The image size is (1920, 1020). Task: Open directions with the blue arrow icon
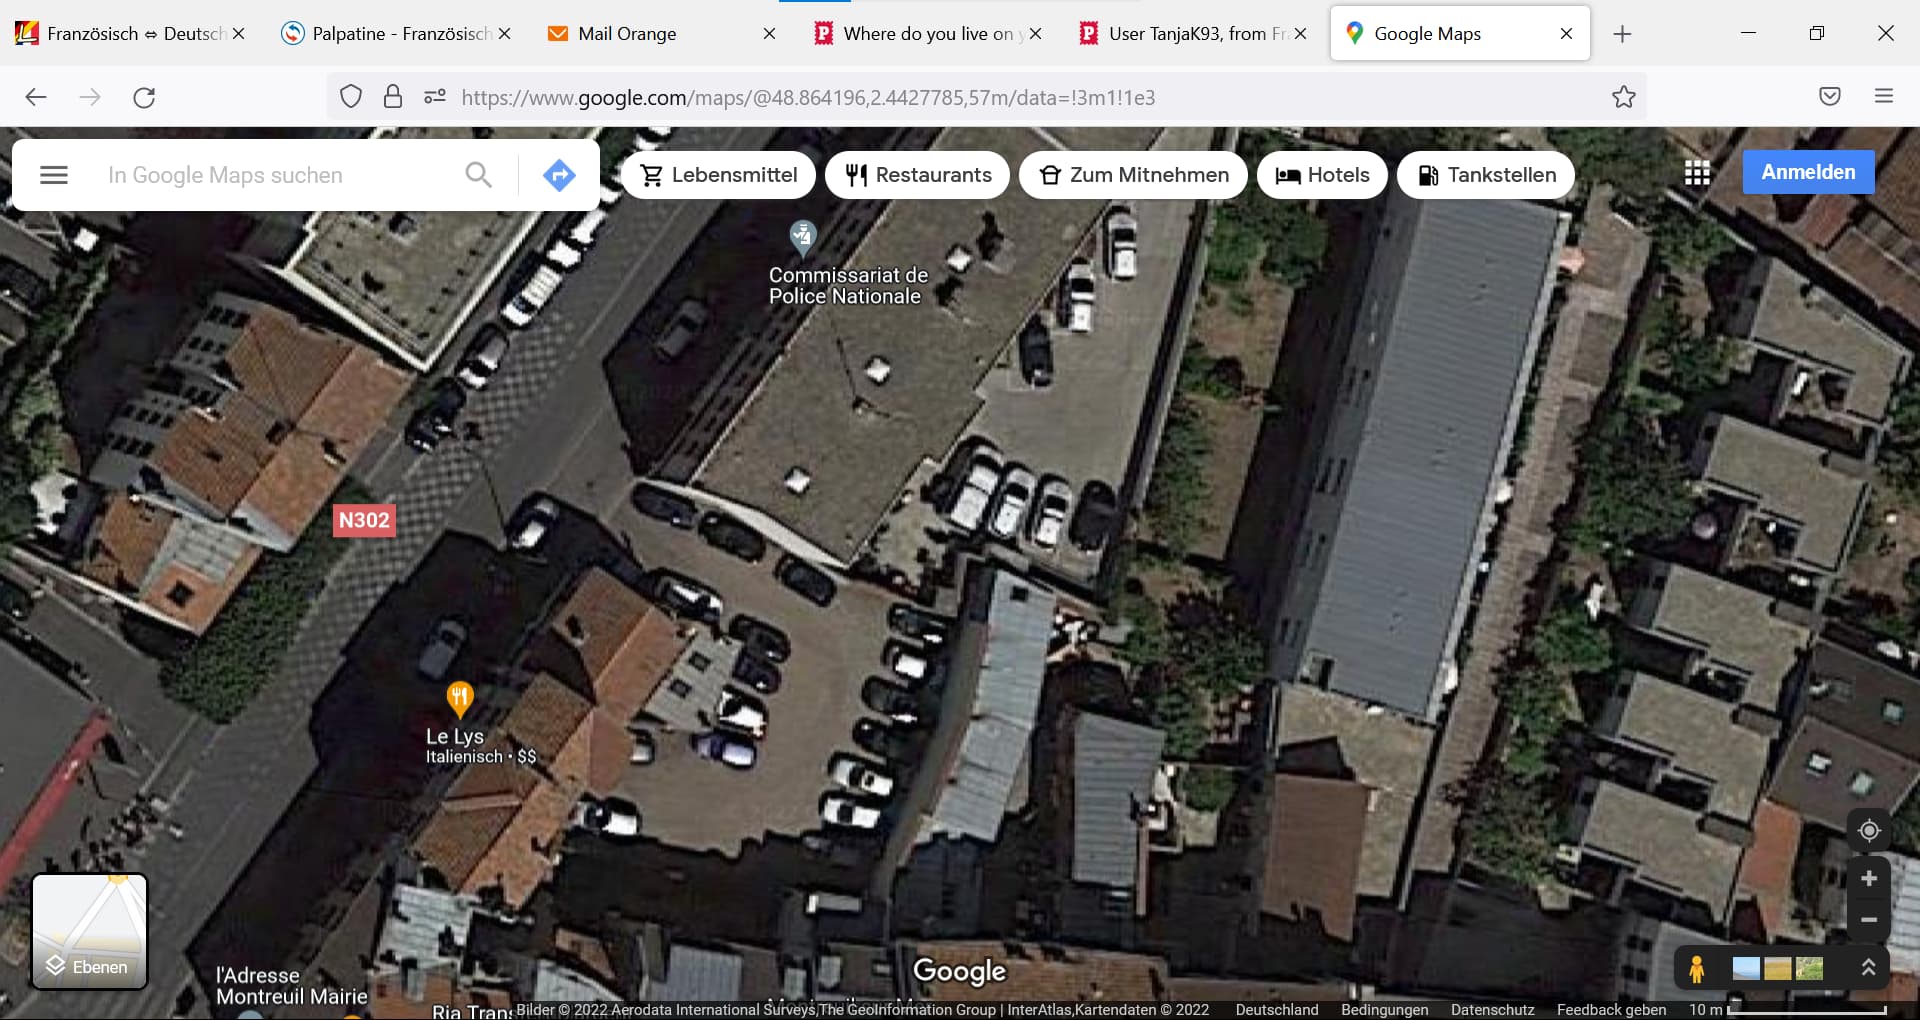[559, 175]
